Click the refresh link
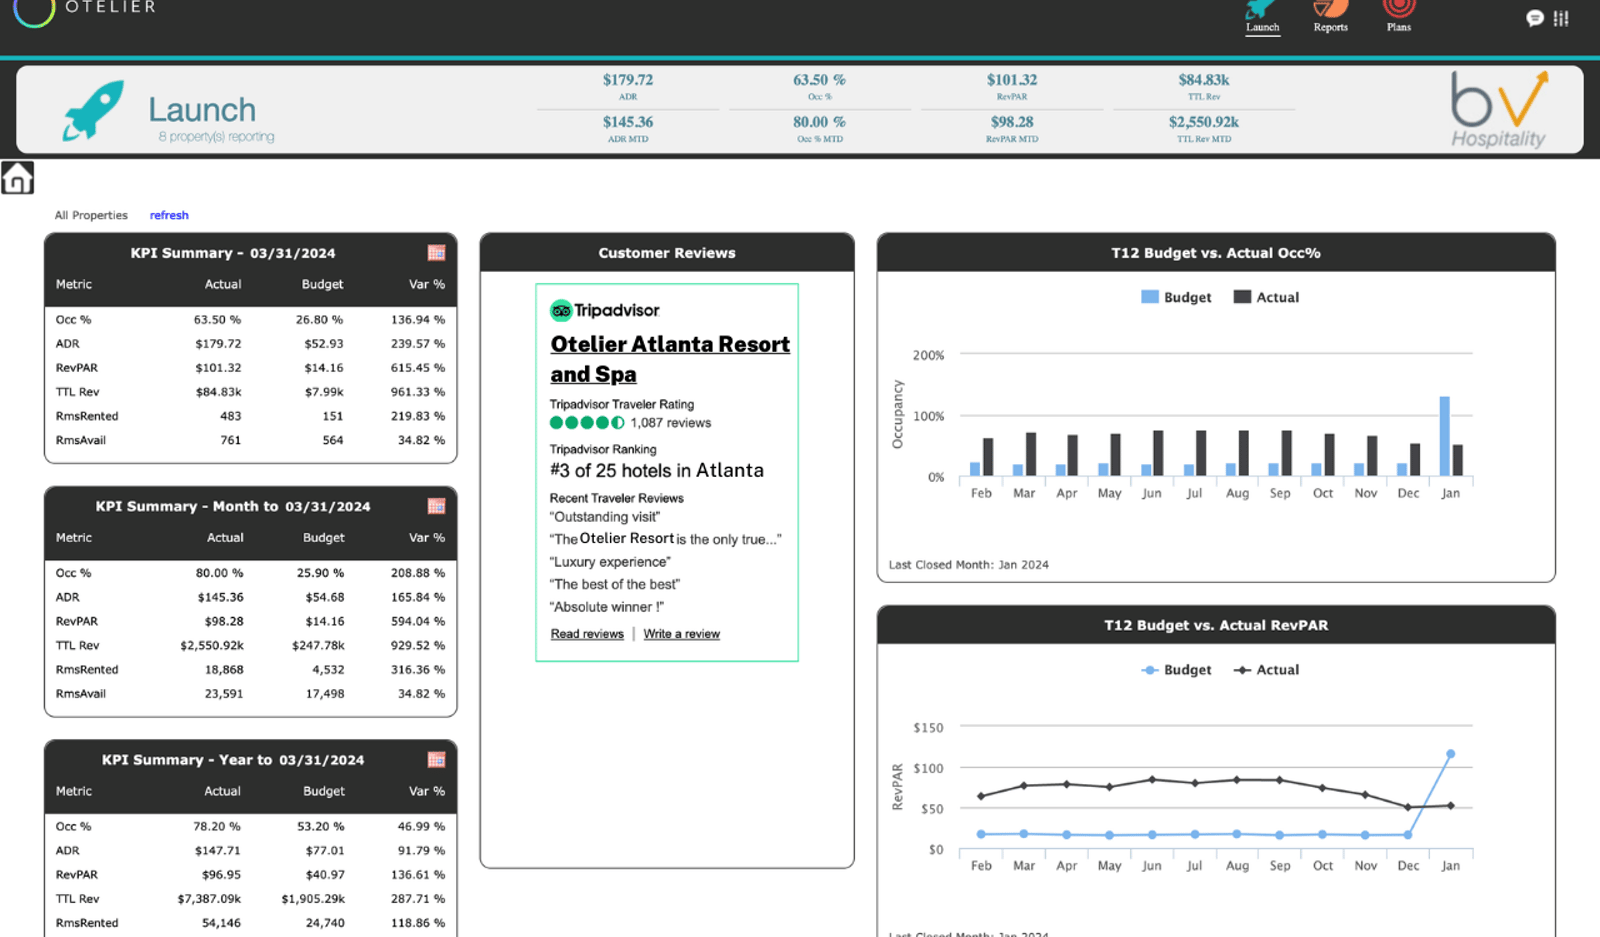 (x=169, y=215)
